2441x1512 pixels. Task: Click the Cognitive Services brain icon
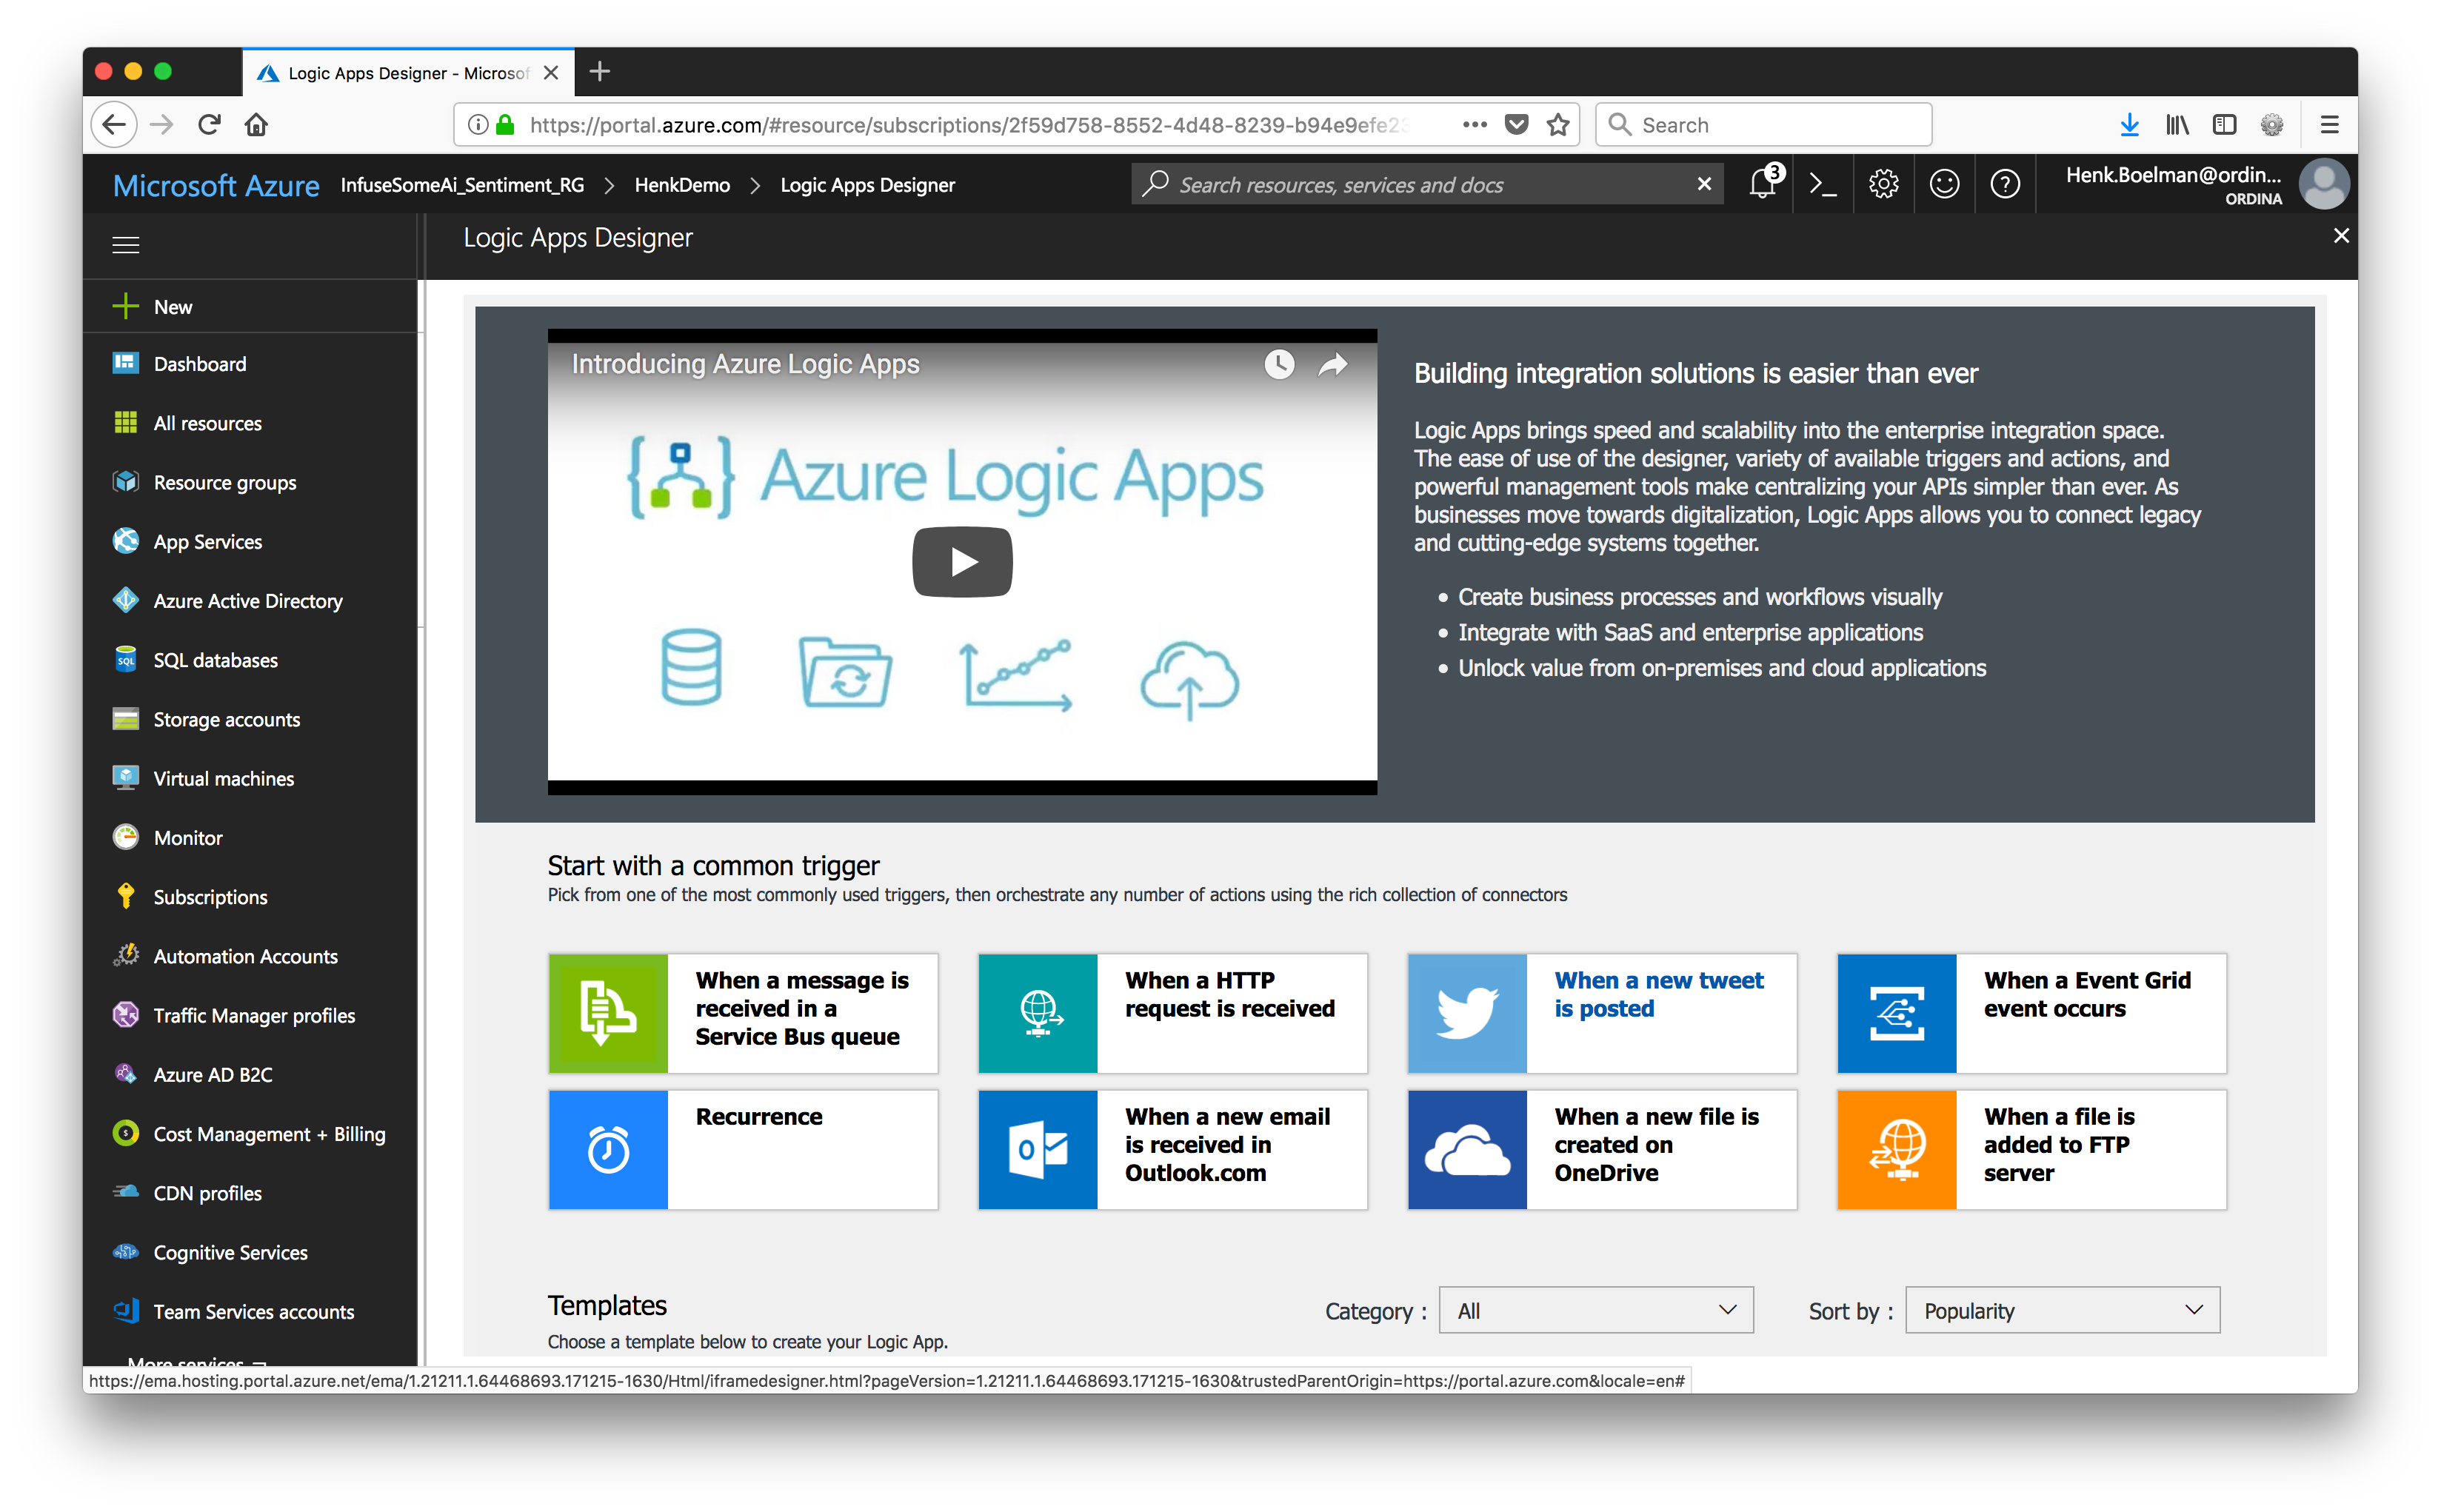click(125, 1251)
